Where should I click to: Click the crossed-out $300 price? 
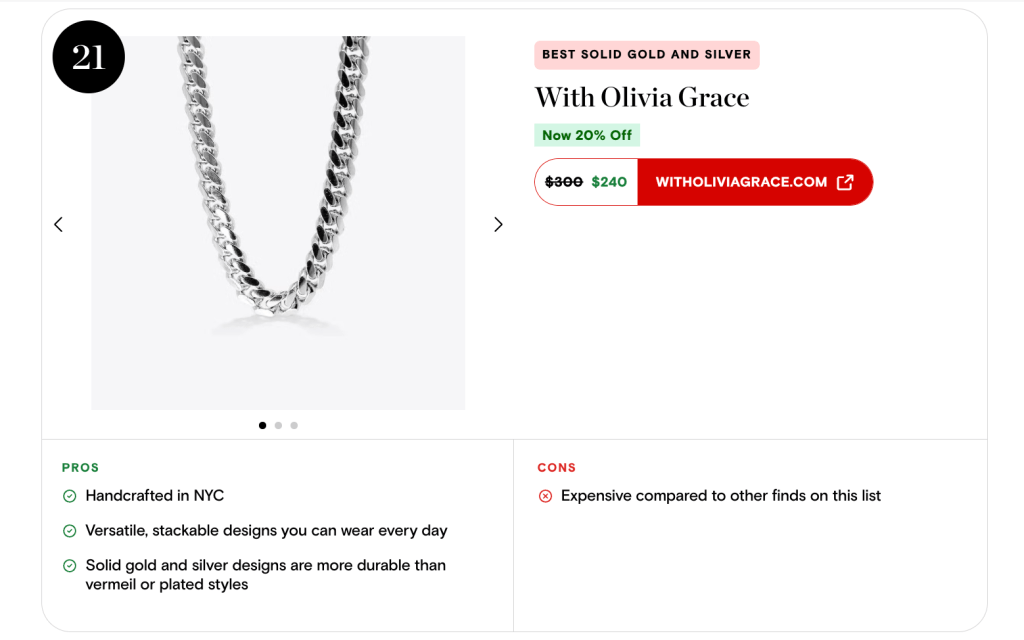(x=564, y=182)
